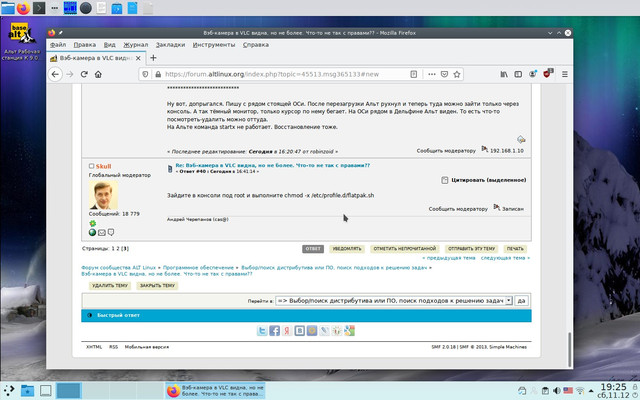Viewport: 640px width, 400px height.
Task: Open the Программное обеспечение breadcrumb link
Action: pyautogui.click(x=198, y=268)
